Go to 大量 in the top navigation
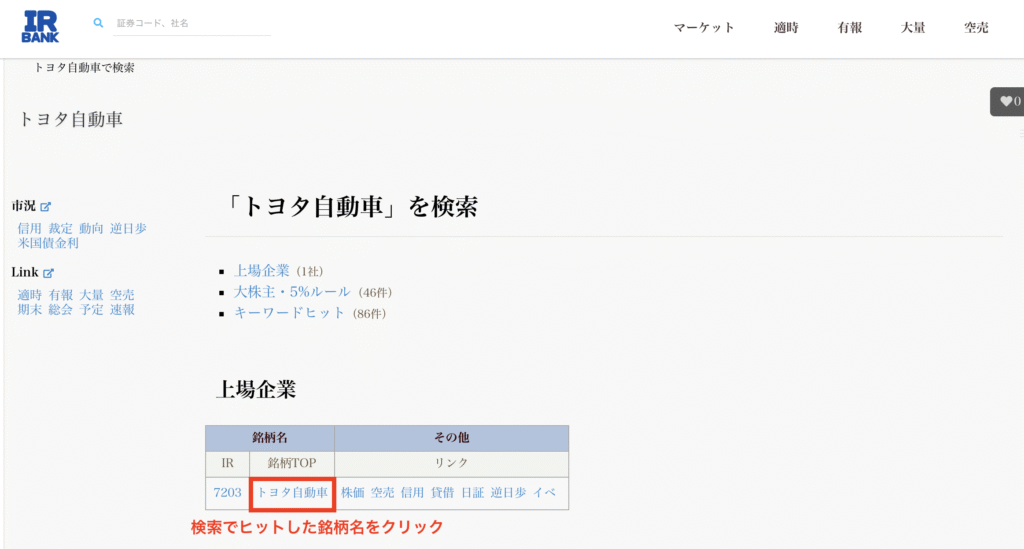Image resolution: width=1024 pixels, height=549 pixels. click(912, 28)
